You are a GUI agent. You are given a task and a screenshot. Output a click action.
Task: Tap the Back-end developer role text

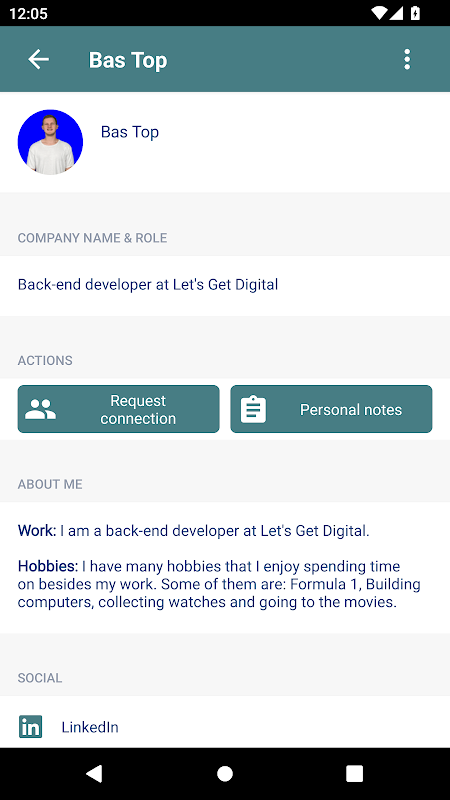148,284
